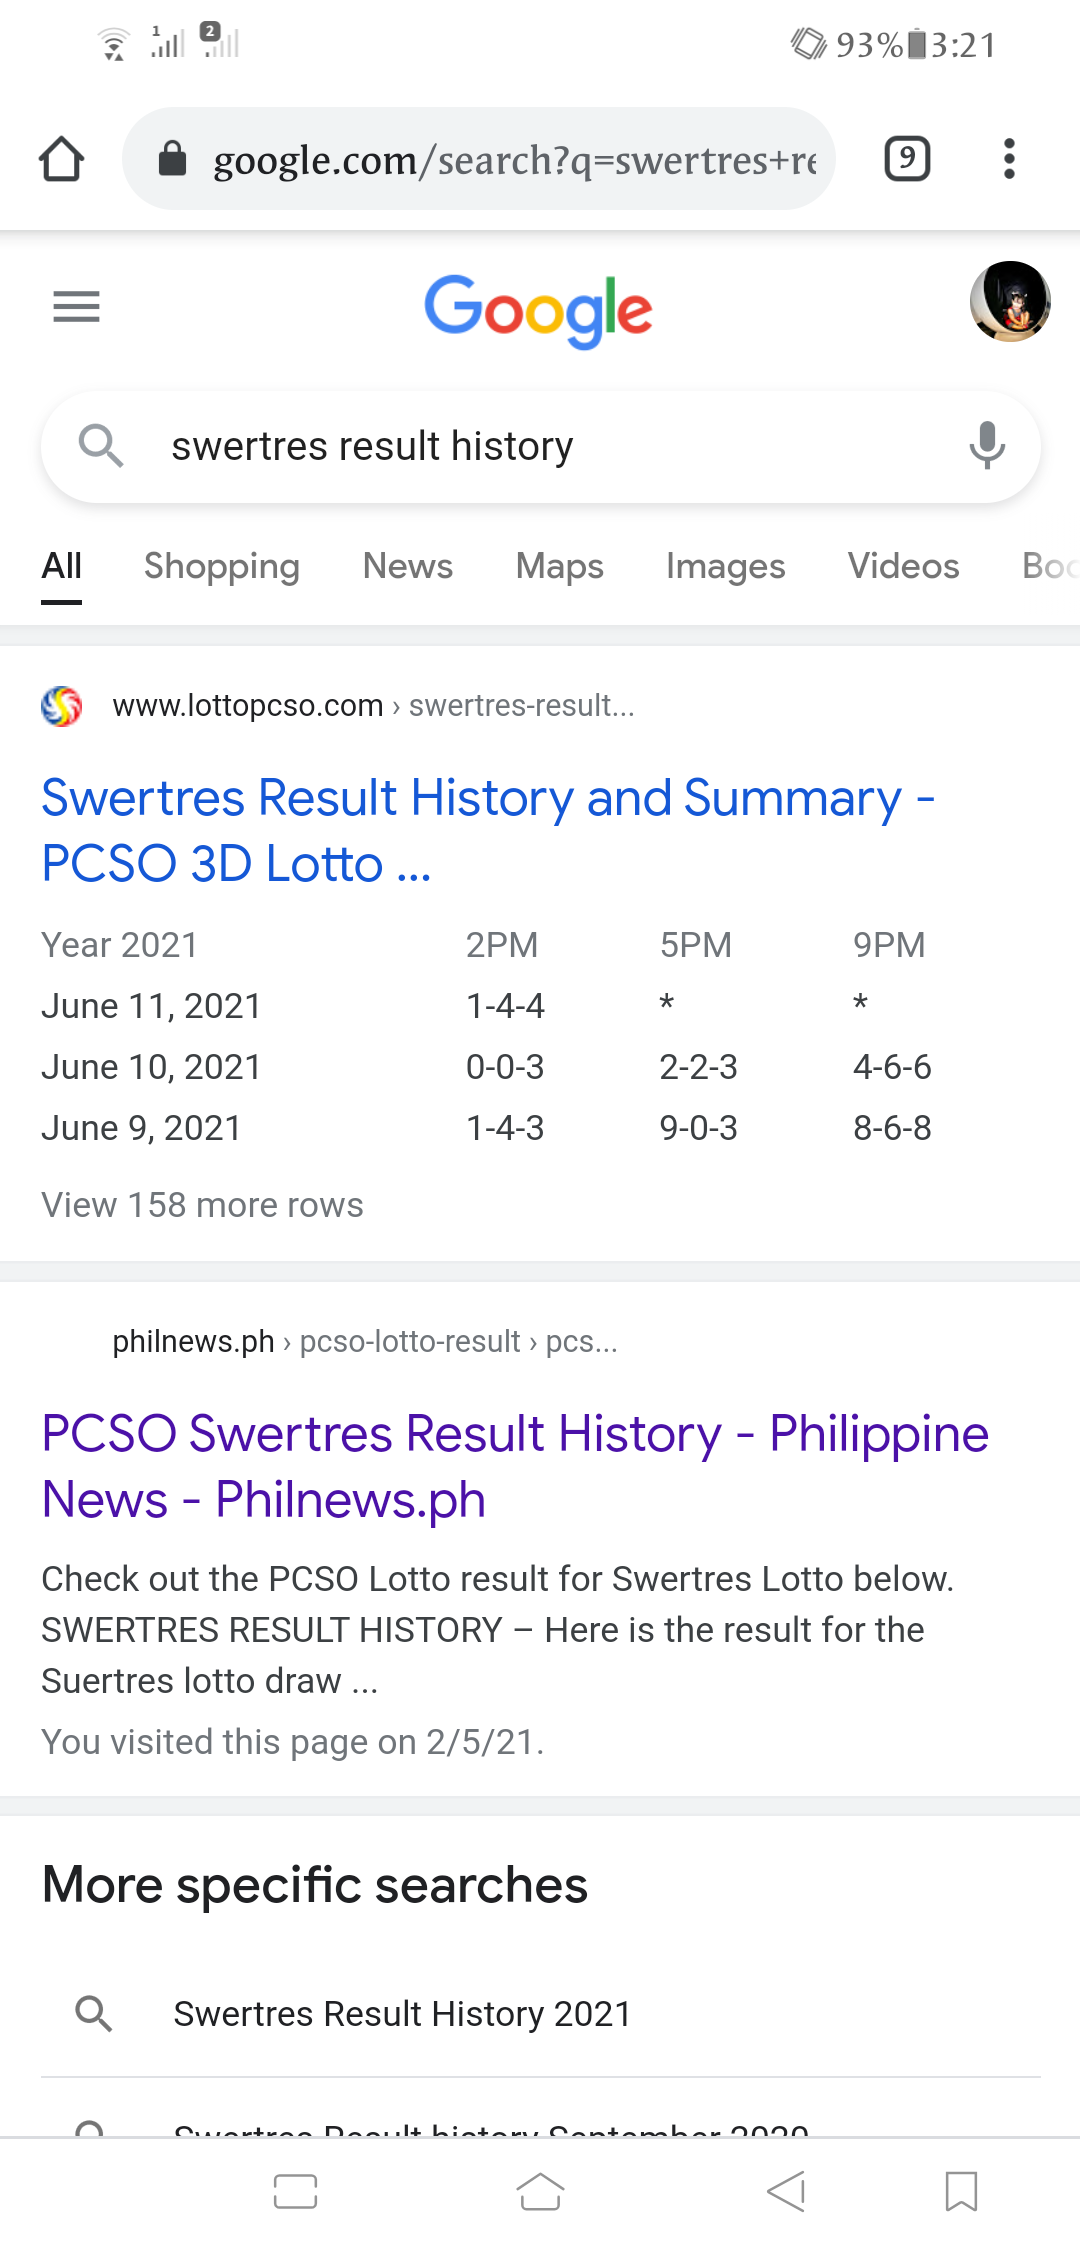
Task: Switch to the News tab
Action: tap(408, 566)
